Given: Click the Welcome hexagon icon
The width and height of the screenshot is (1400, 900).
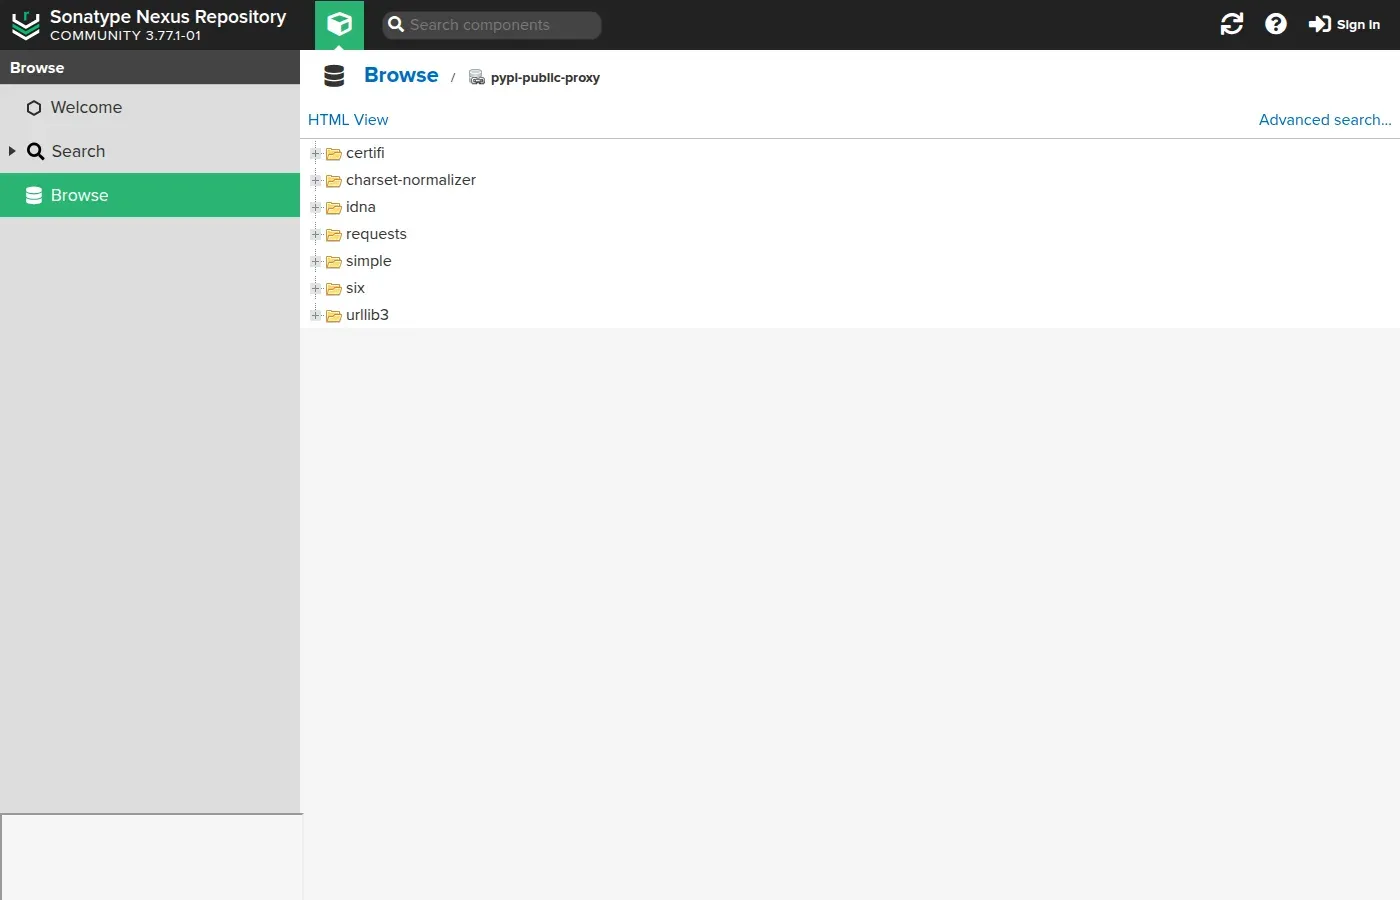Looking at the screenshot, I should click(34, 108).
